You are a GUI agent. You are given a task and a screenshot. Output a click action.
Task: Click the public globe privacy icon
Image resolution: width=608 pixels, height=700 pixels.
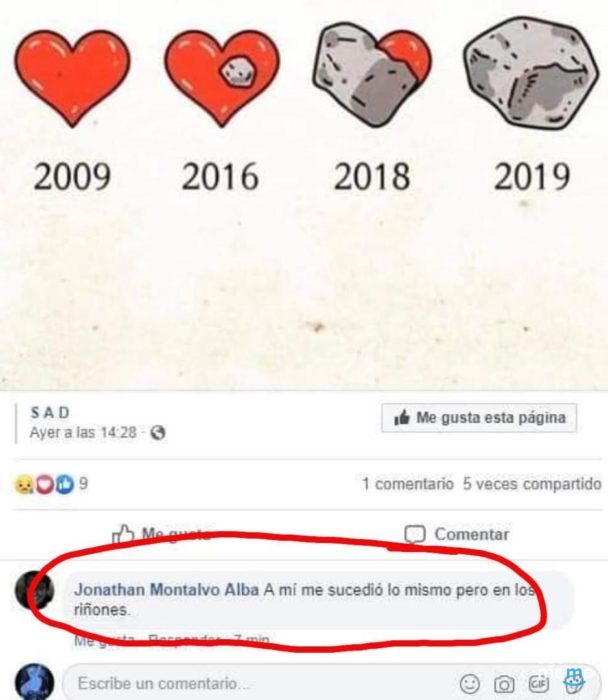pos(158,433)
